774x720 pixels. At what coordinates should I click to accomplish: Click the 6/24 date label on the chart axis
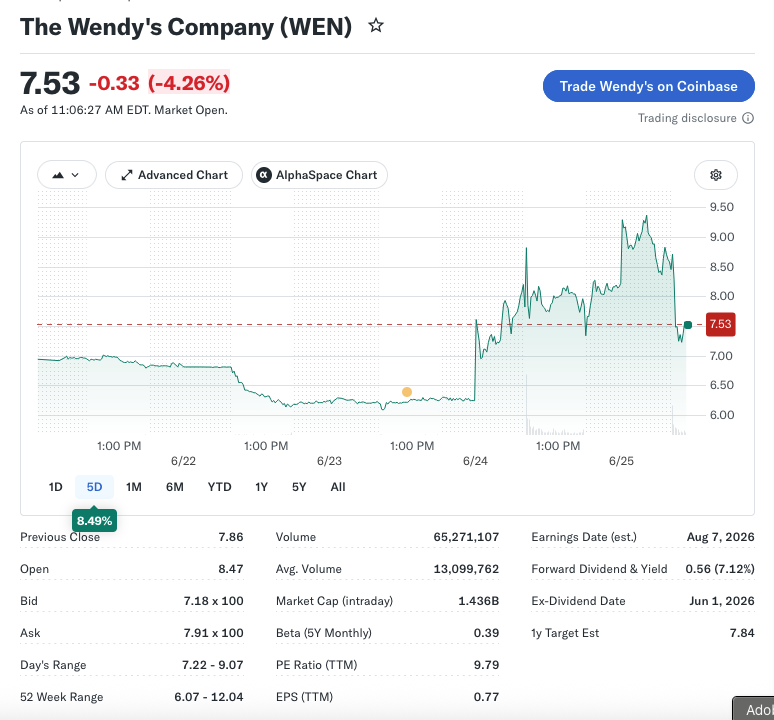pos(475,461)
